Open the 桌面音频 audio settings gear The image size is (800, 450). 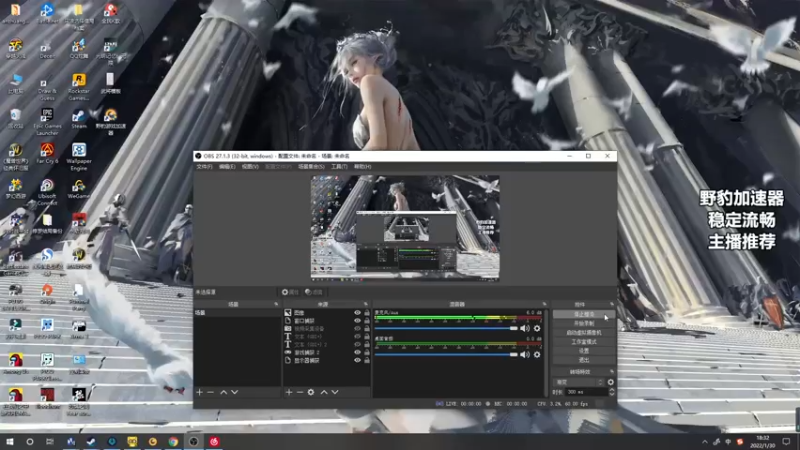tap(537, 355)
